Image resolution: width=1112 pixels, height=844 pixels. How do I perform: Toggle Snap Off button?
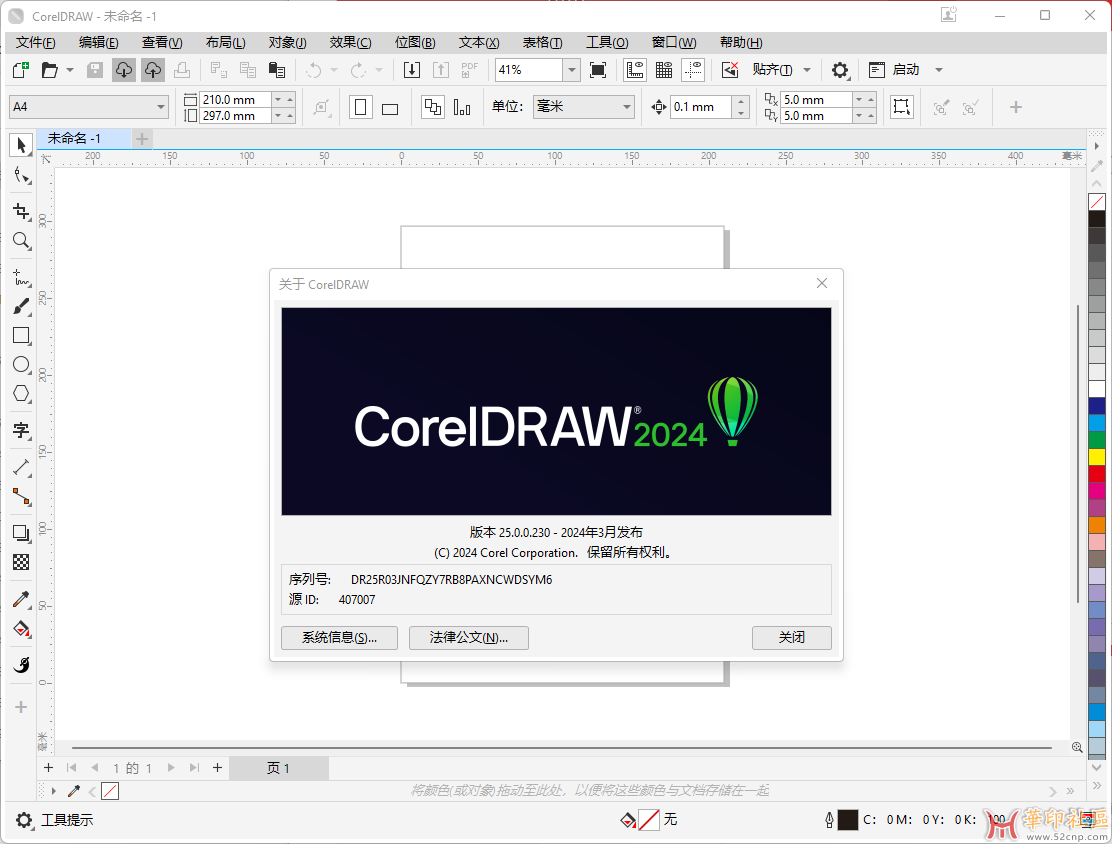click(730, 70)
